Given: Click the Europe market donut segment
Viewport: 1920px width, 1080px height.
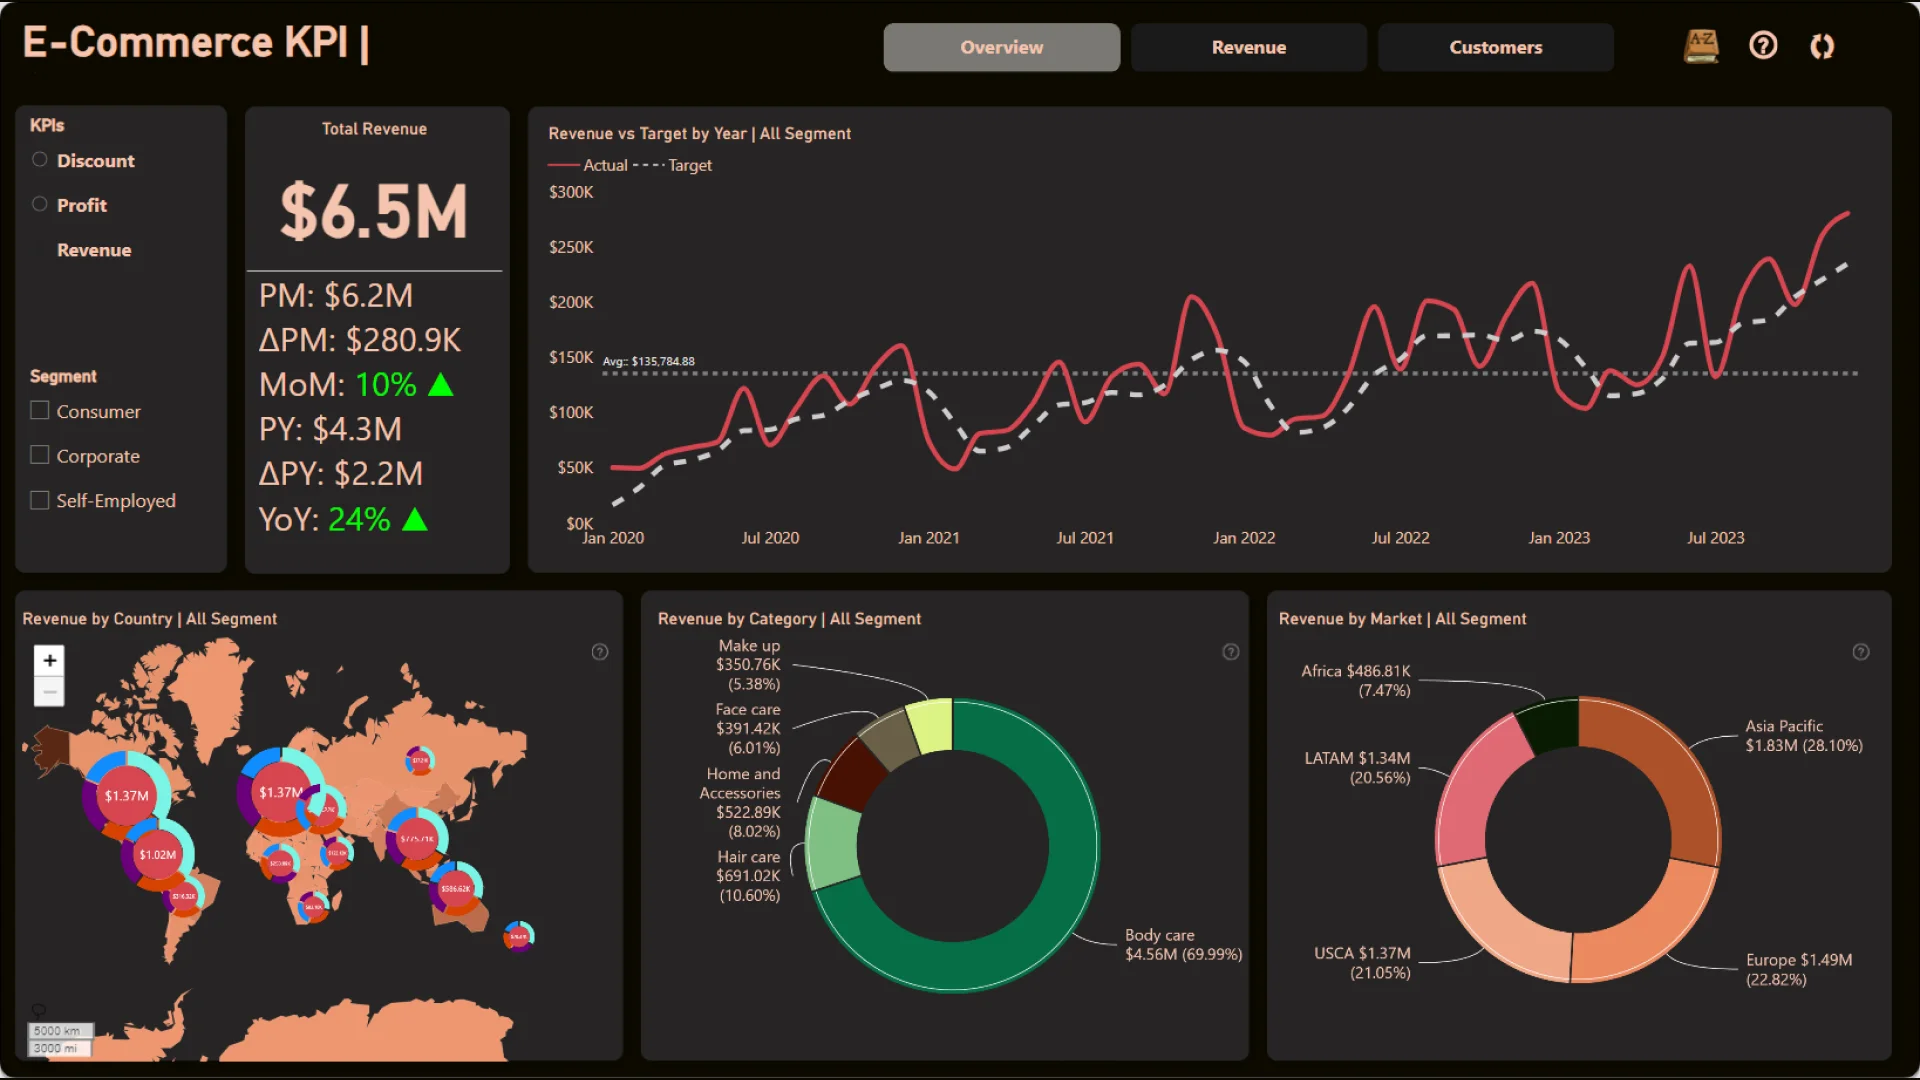Looking at the screenshot, I should click(x=1640, y=925).
